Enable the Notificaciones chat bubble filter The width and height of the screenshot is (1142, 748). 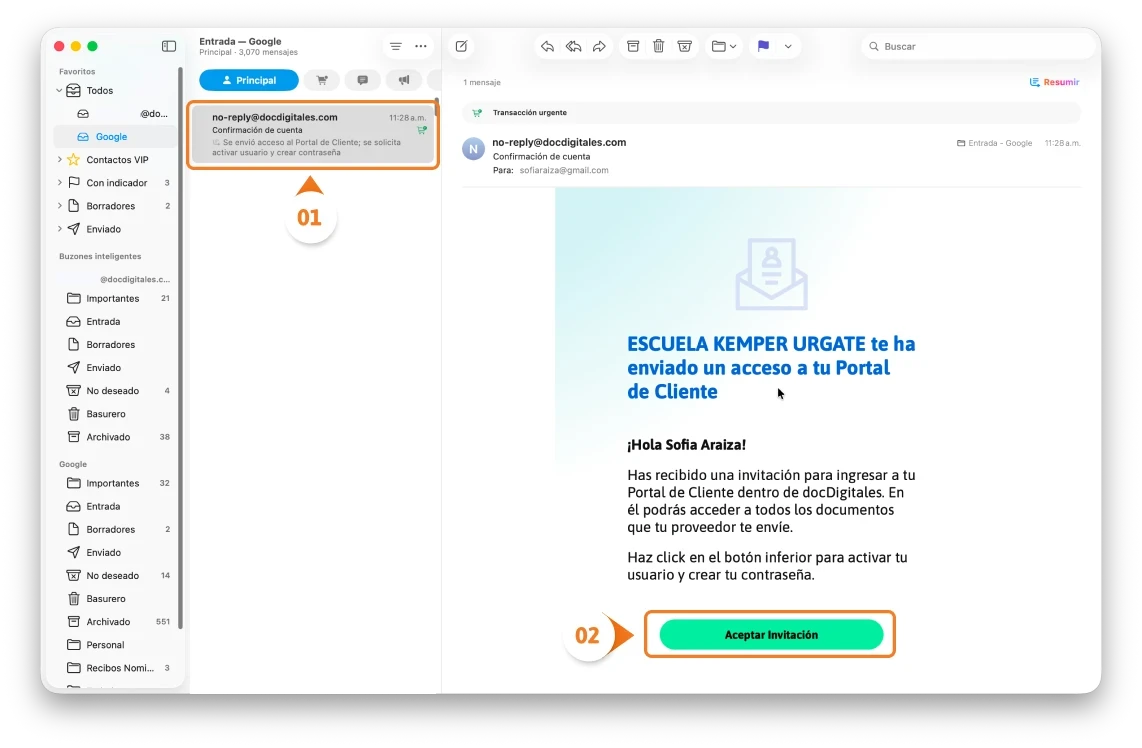click(x=362, y=80)
